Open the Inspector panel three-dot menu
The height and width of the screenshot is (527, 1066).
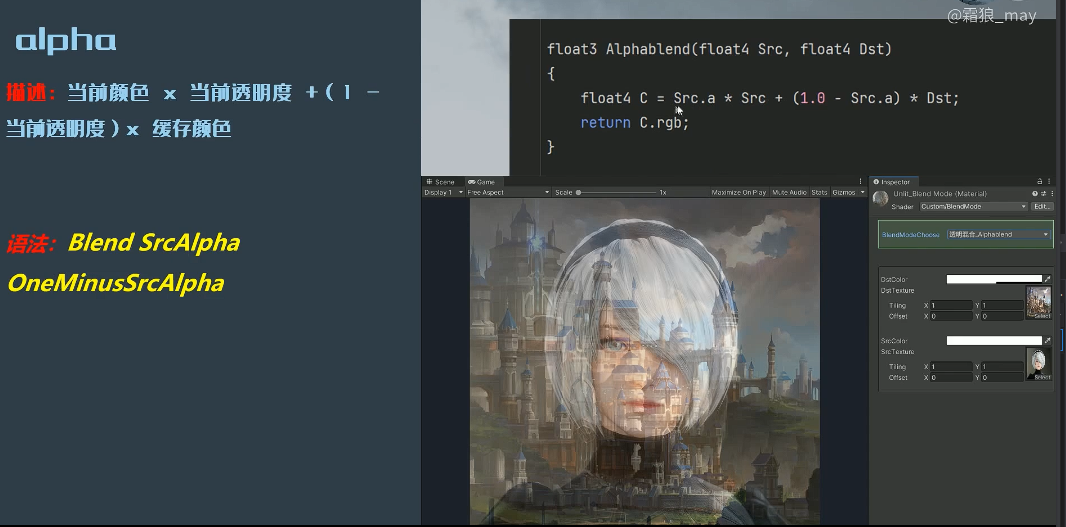[1048, 182]
